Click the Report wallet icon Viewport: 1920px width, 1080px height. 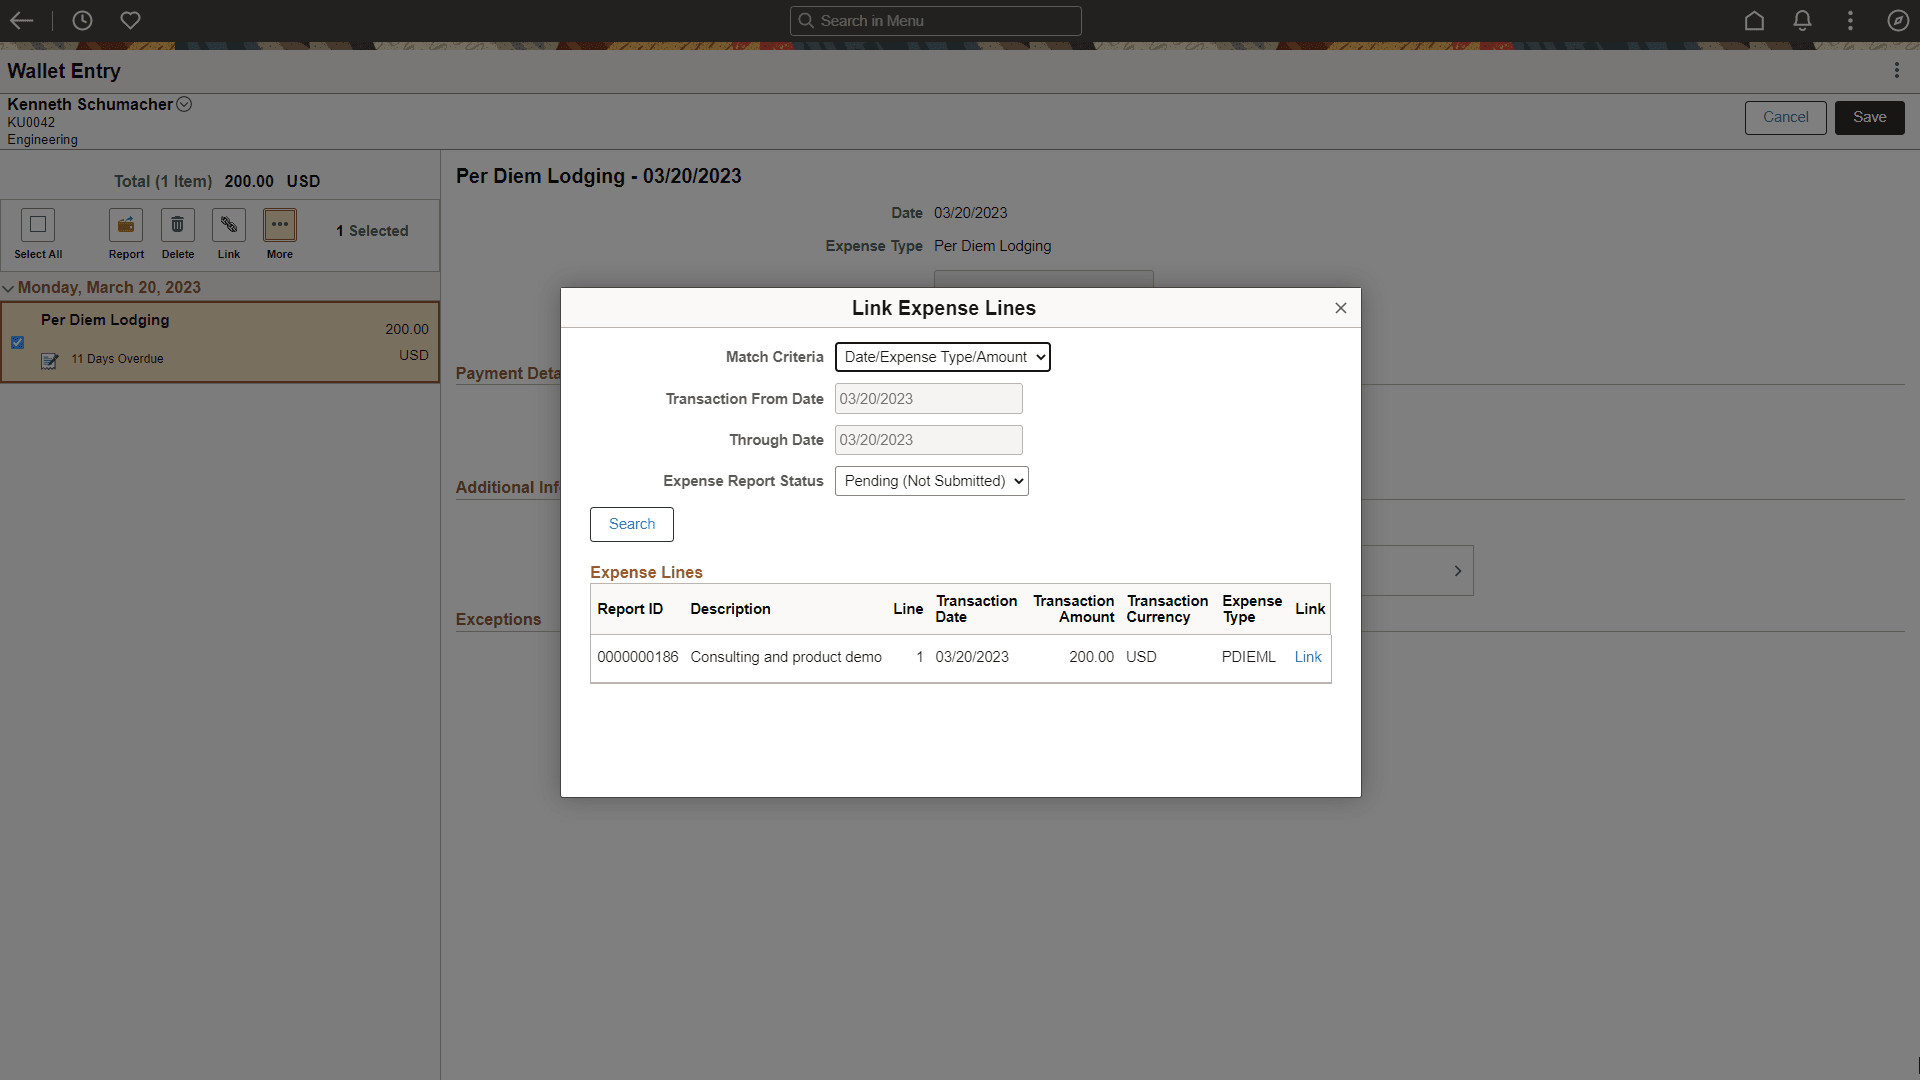pos(126,225)
